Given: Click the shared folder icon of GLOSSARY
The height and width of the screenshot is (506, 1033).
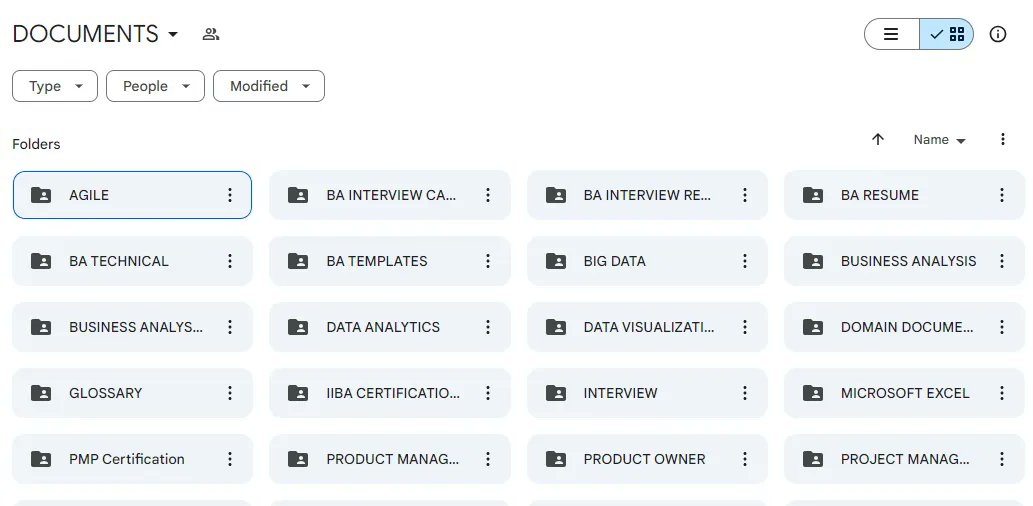Looking at the screenshot, I should coord(41,393).
